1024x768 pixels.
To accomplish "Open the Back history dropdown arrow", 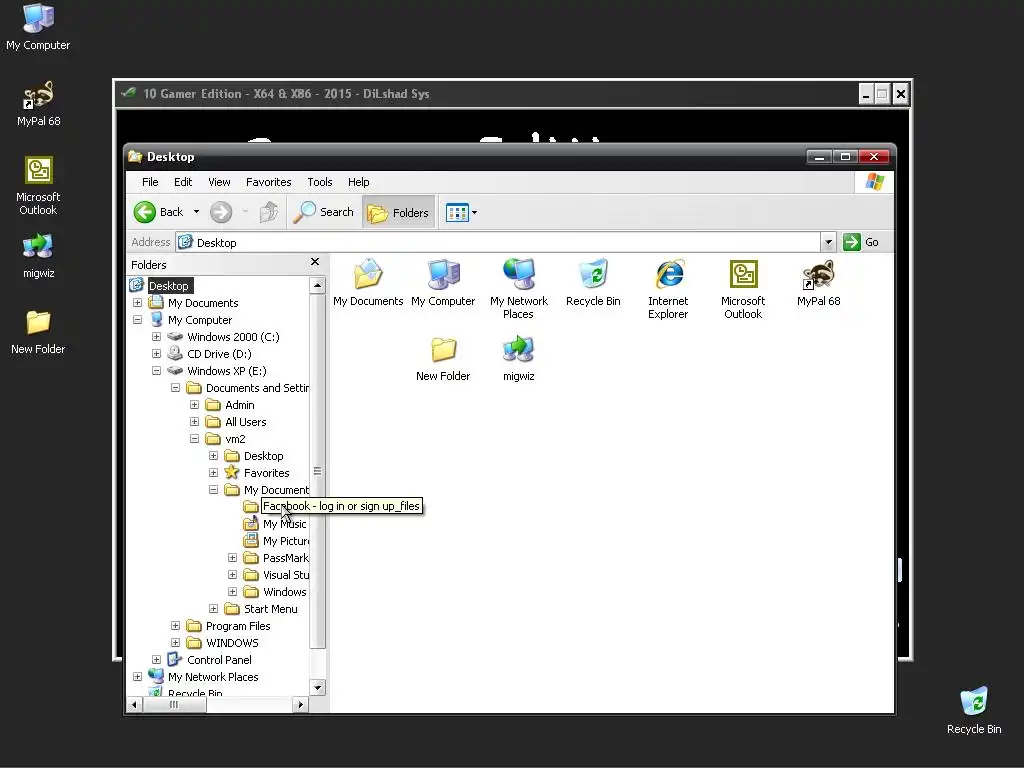I will [x=196, y=212].
